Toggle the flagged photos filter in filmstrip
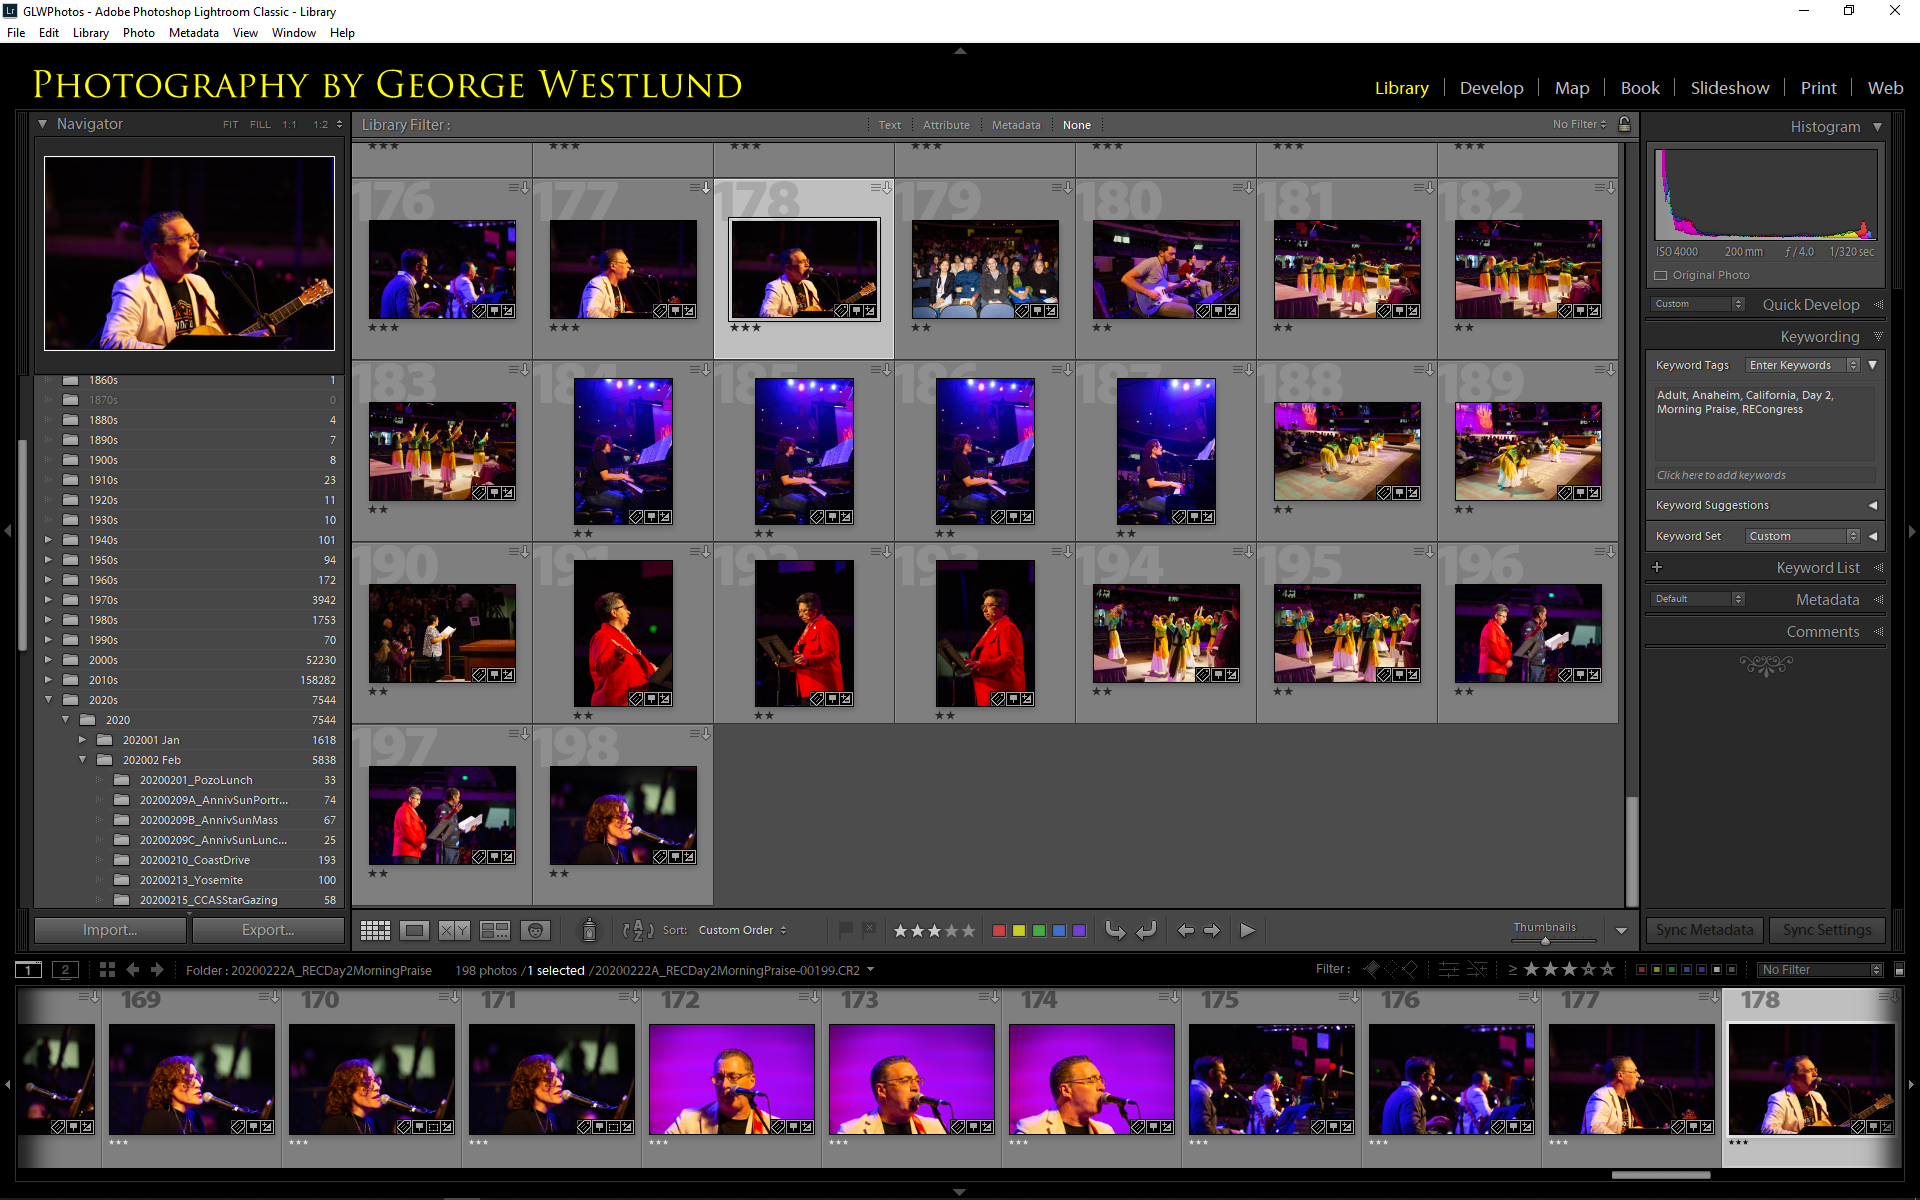1920x1200 pixels. click(x=1371, y=969)
